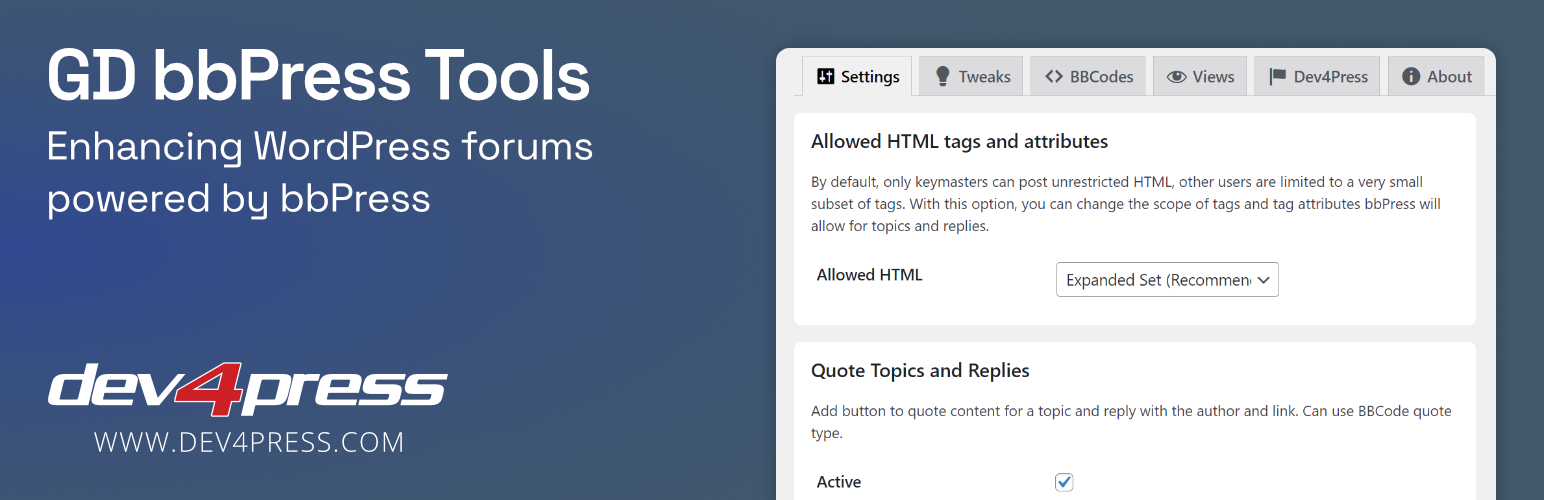Toggle the Active quote checkbox
Image resolution: width=1544 pixels, height=500 pixels.
(1064, 482)
